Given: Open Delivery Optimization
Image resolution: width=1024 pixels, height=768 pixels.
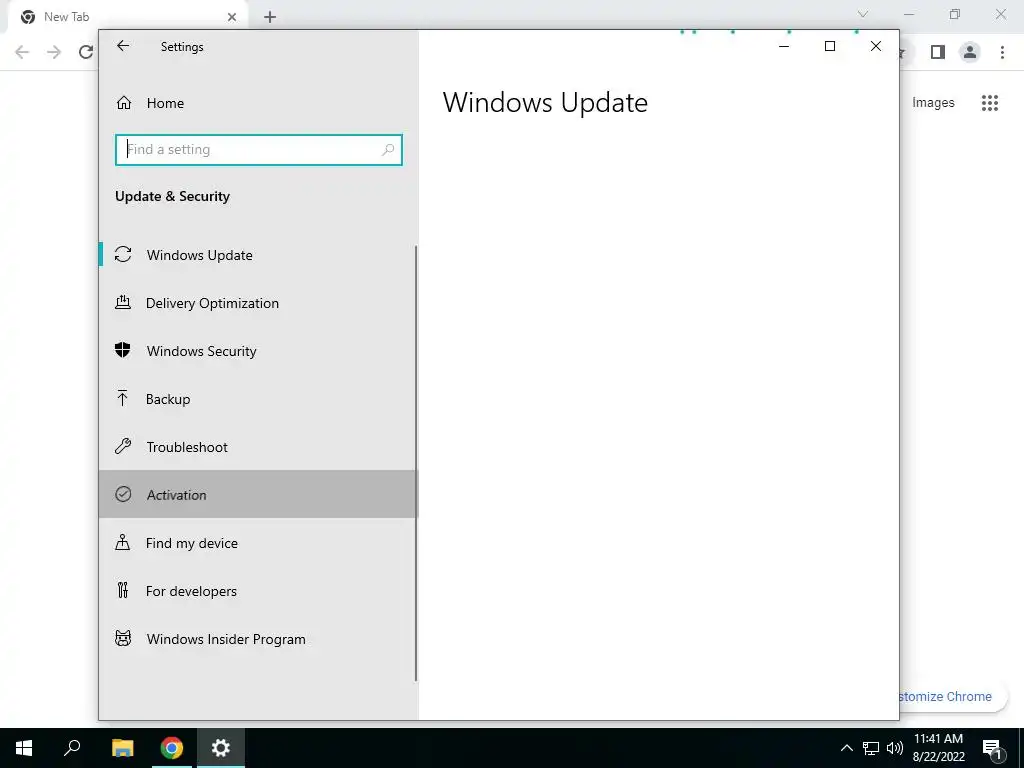Looking at the screenshot, I should point(258,303).
